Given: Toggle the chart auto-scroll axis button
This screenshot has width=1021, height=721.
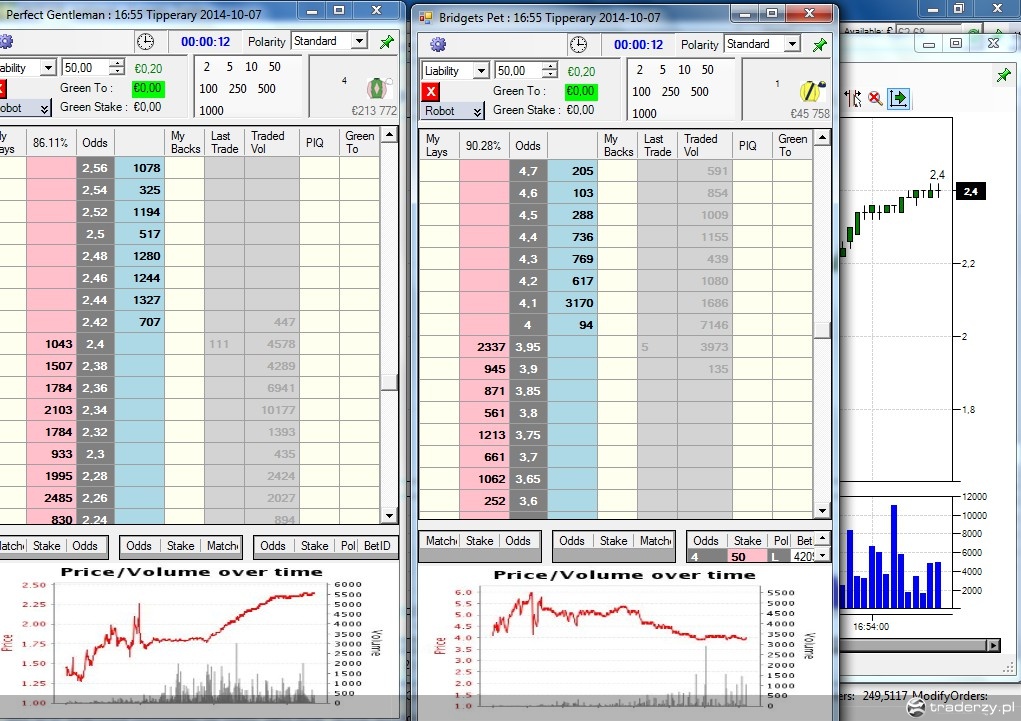Looking at the screenshot, I should pos(899,98).
